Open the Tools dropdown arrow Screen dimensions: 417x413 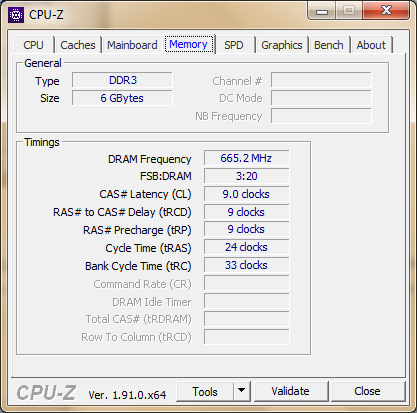(242, 391)
